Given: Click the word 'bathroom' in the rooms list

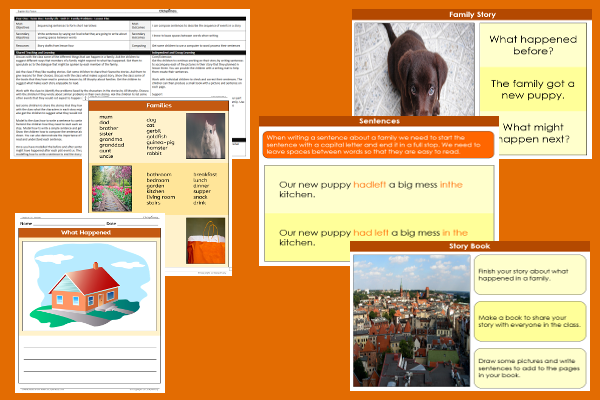Looking at the screenshot, I should 159,174.
